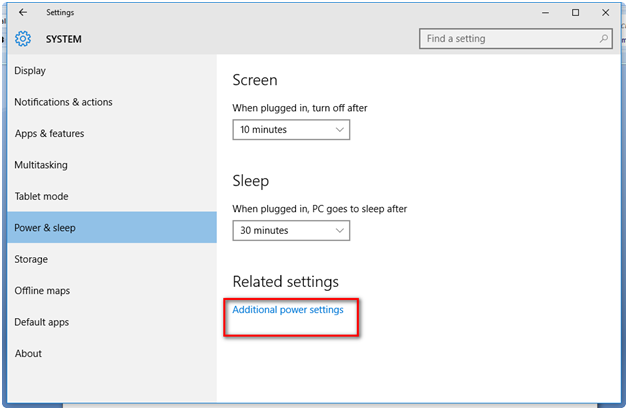Open the Storage settings page
Screen dimensions: 628x410
pos(31,260)
